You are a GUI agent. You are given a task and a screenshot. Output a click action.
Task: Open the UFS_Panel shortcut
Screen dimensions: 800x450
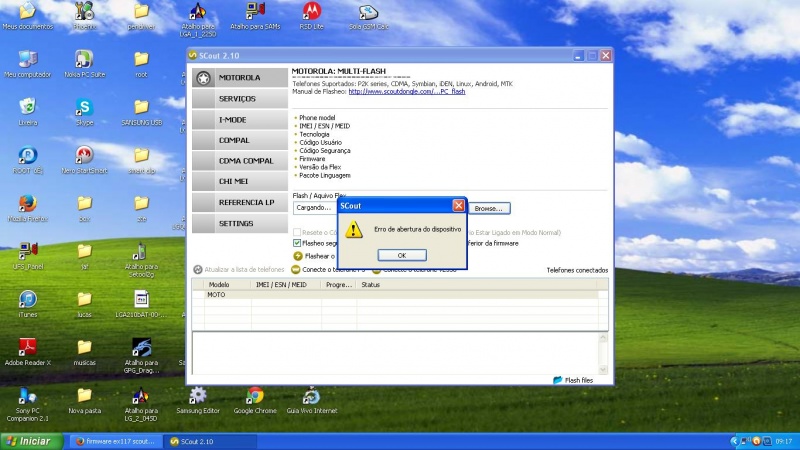pyautogui.click(x=28, y=256)
